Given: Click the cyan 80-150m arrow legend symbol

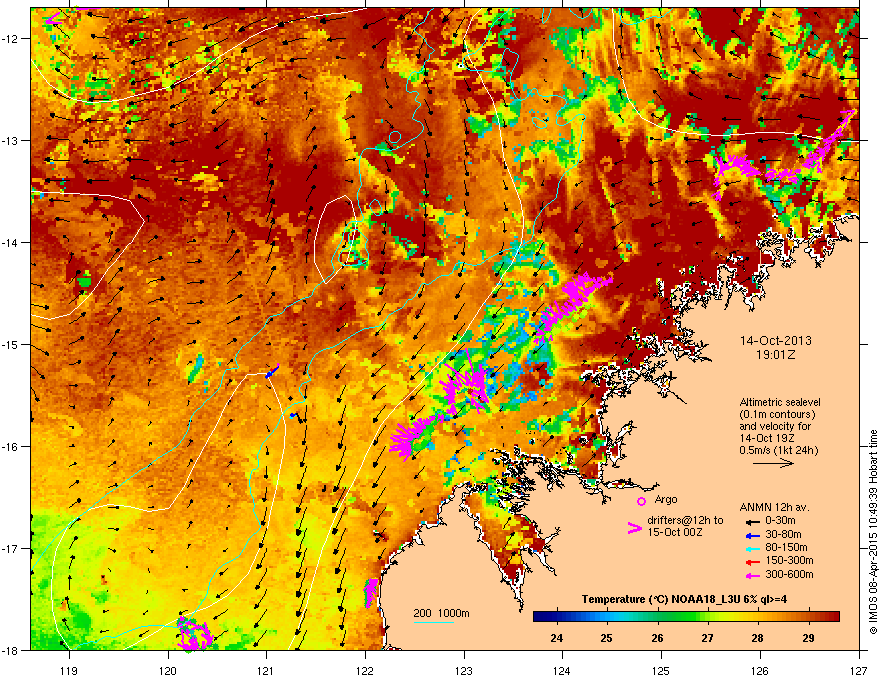Looking at the screenshot, I should click(752, 548).
